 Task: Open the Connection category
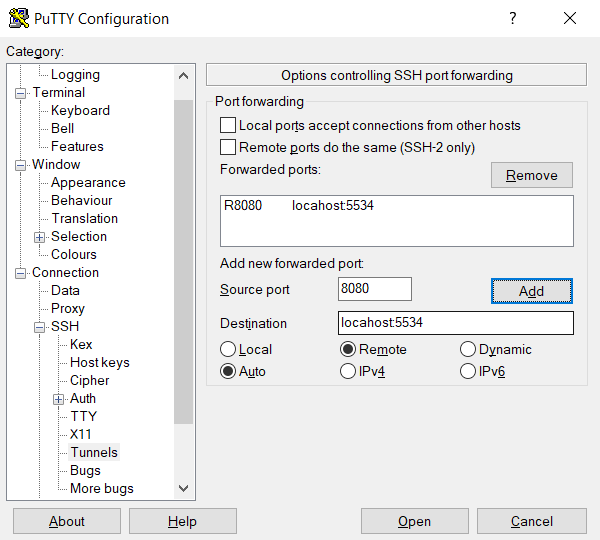(x=65, y=272)
